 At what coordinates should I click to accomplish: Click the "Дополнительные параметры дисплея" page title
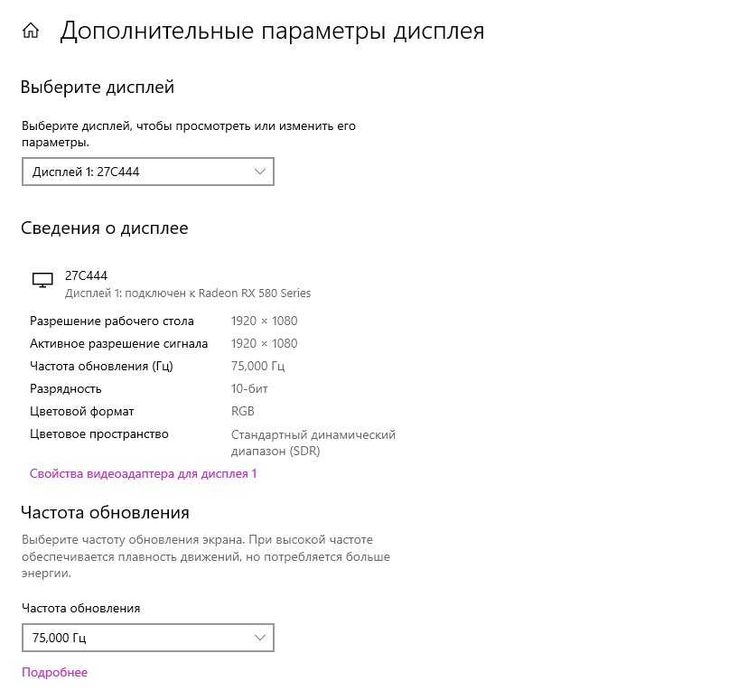click(272, 31)
